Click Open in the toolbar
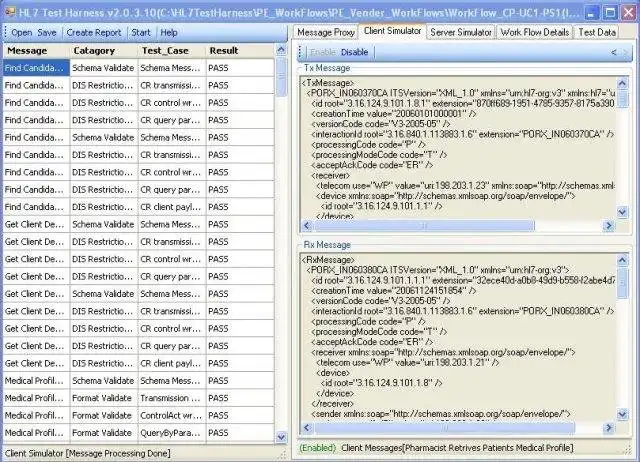The height and width of the screenshot is (462, 640). click(x=21, y=33)
